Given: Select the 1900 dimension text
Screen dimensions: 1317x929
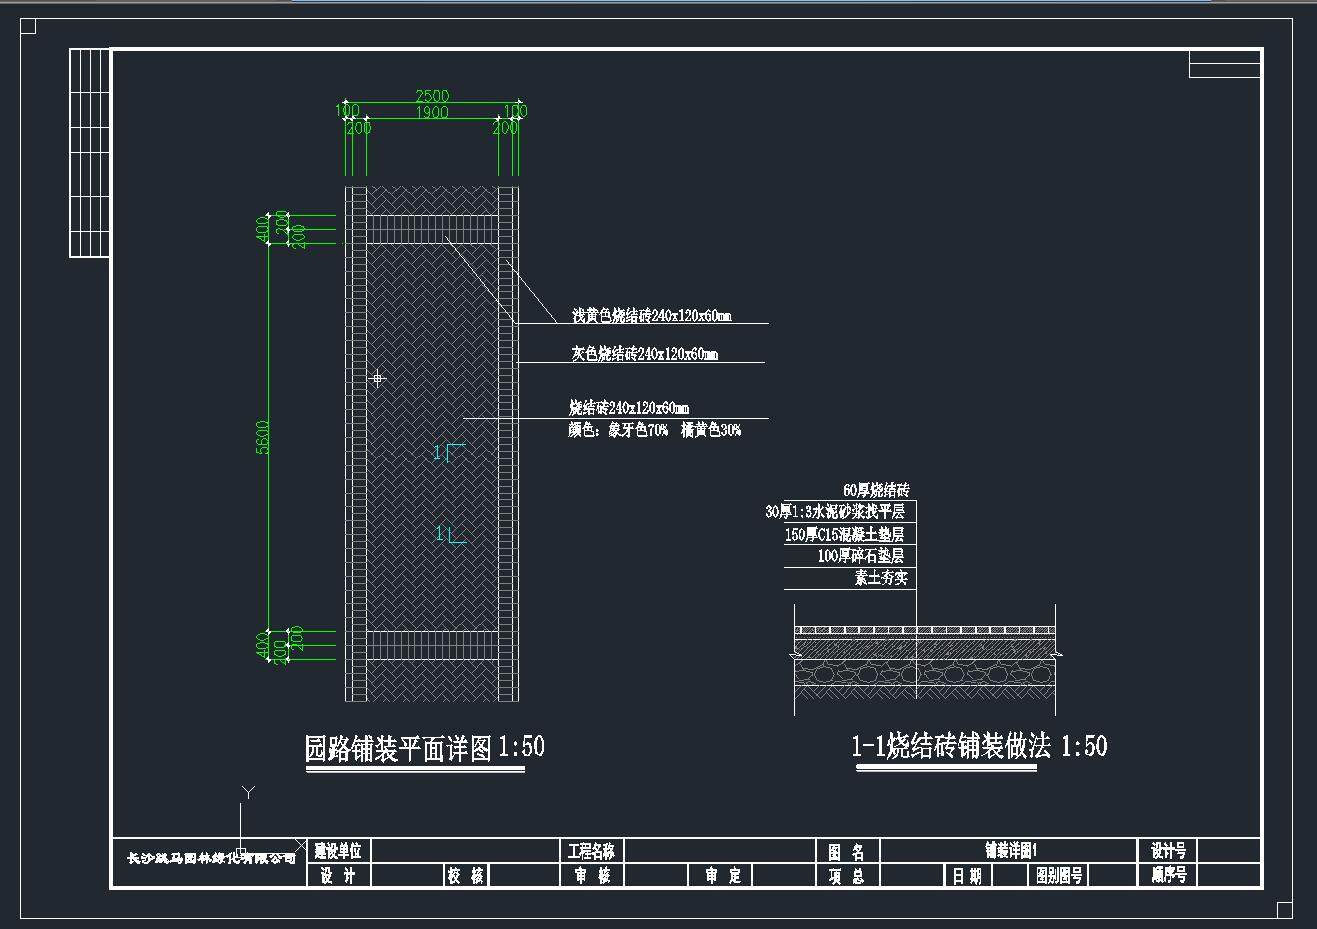Looking at the screenshot, I should pos(432,113).
